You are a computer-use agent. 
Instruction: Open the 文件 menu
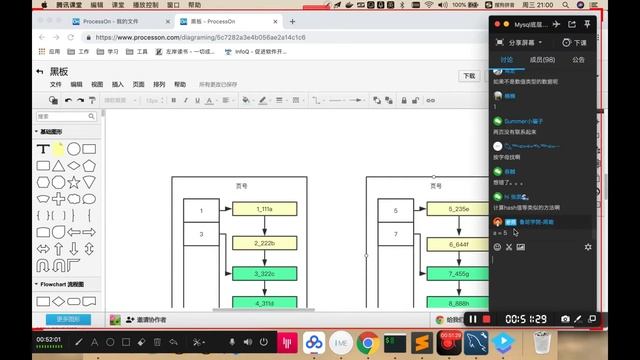[56, 84]
